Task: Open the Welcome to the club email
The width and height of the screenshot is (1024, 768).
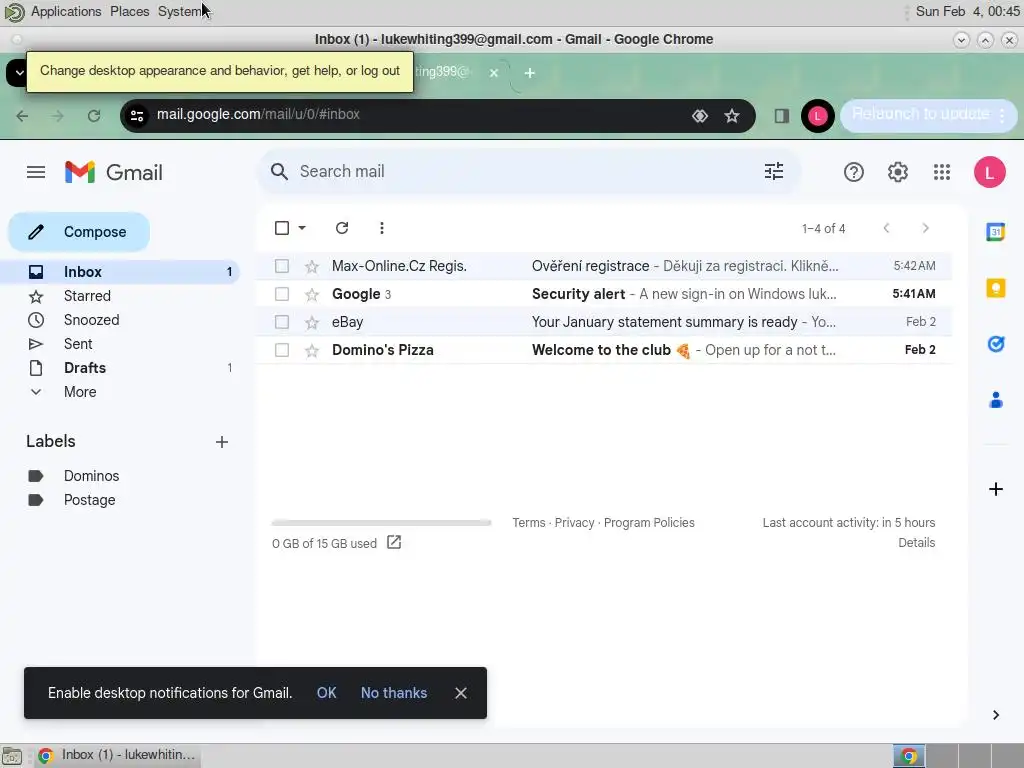Action: 603,350
